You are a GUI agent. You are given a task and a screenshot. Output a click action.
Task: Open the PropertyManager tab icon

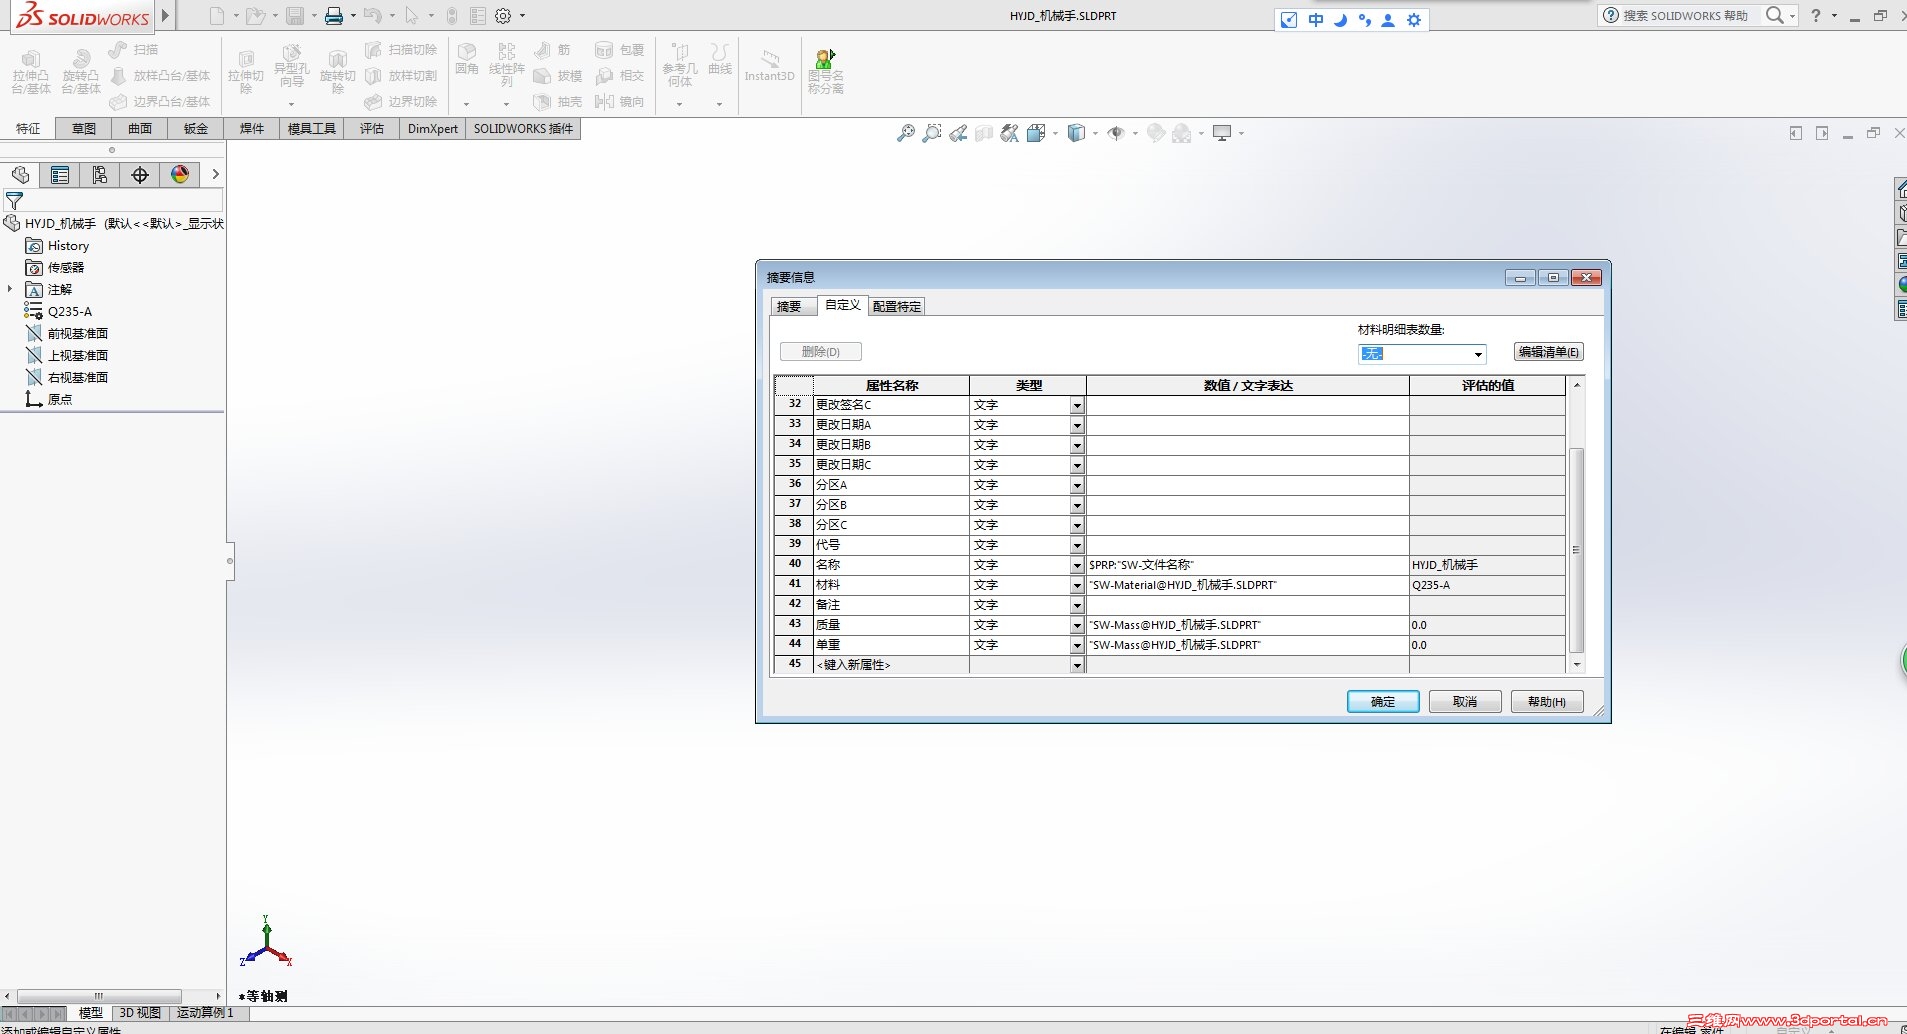tap(60, 175)
